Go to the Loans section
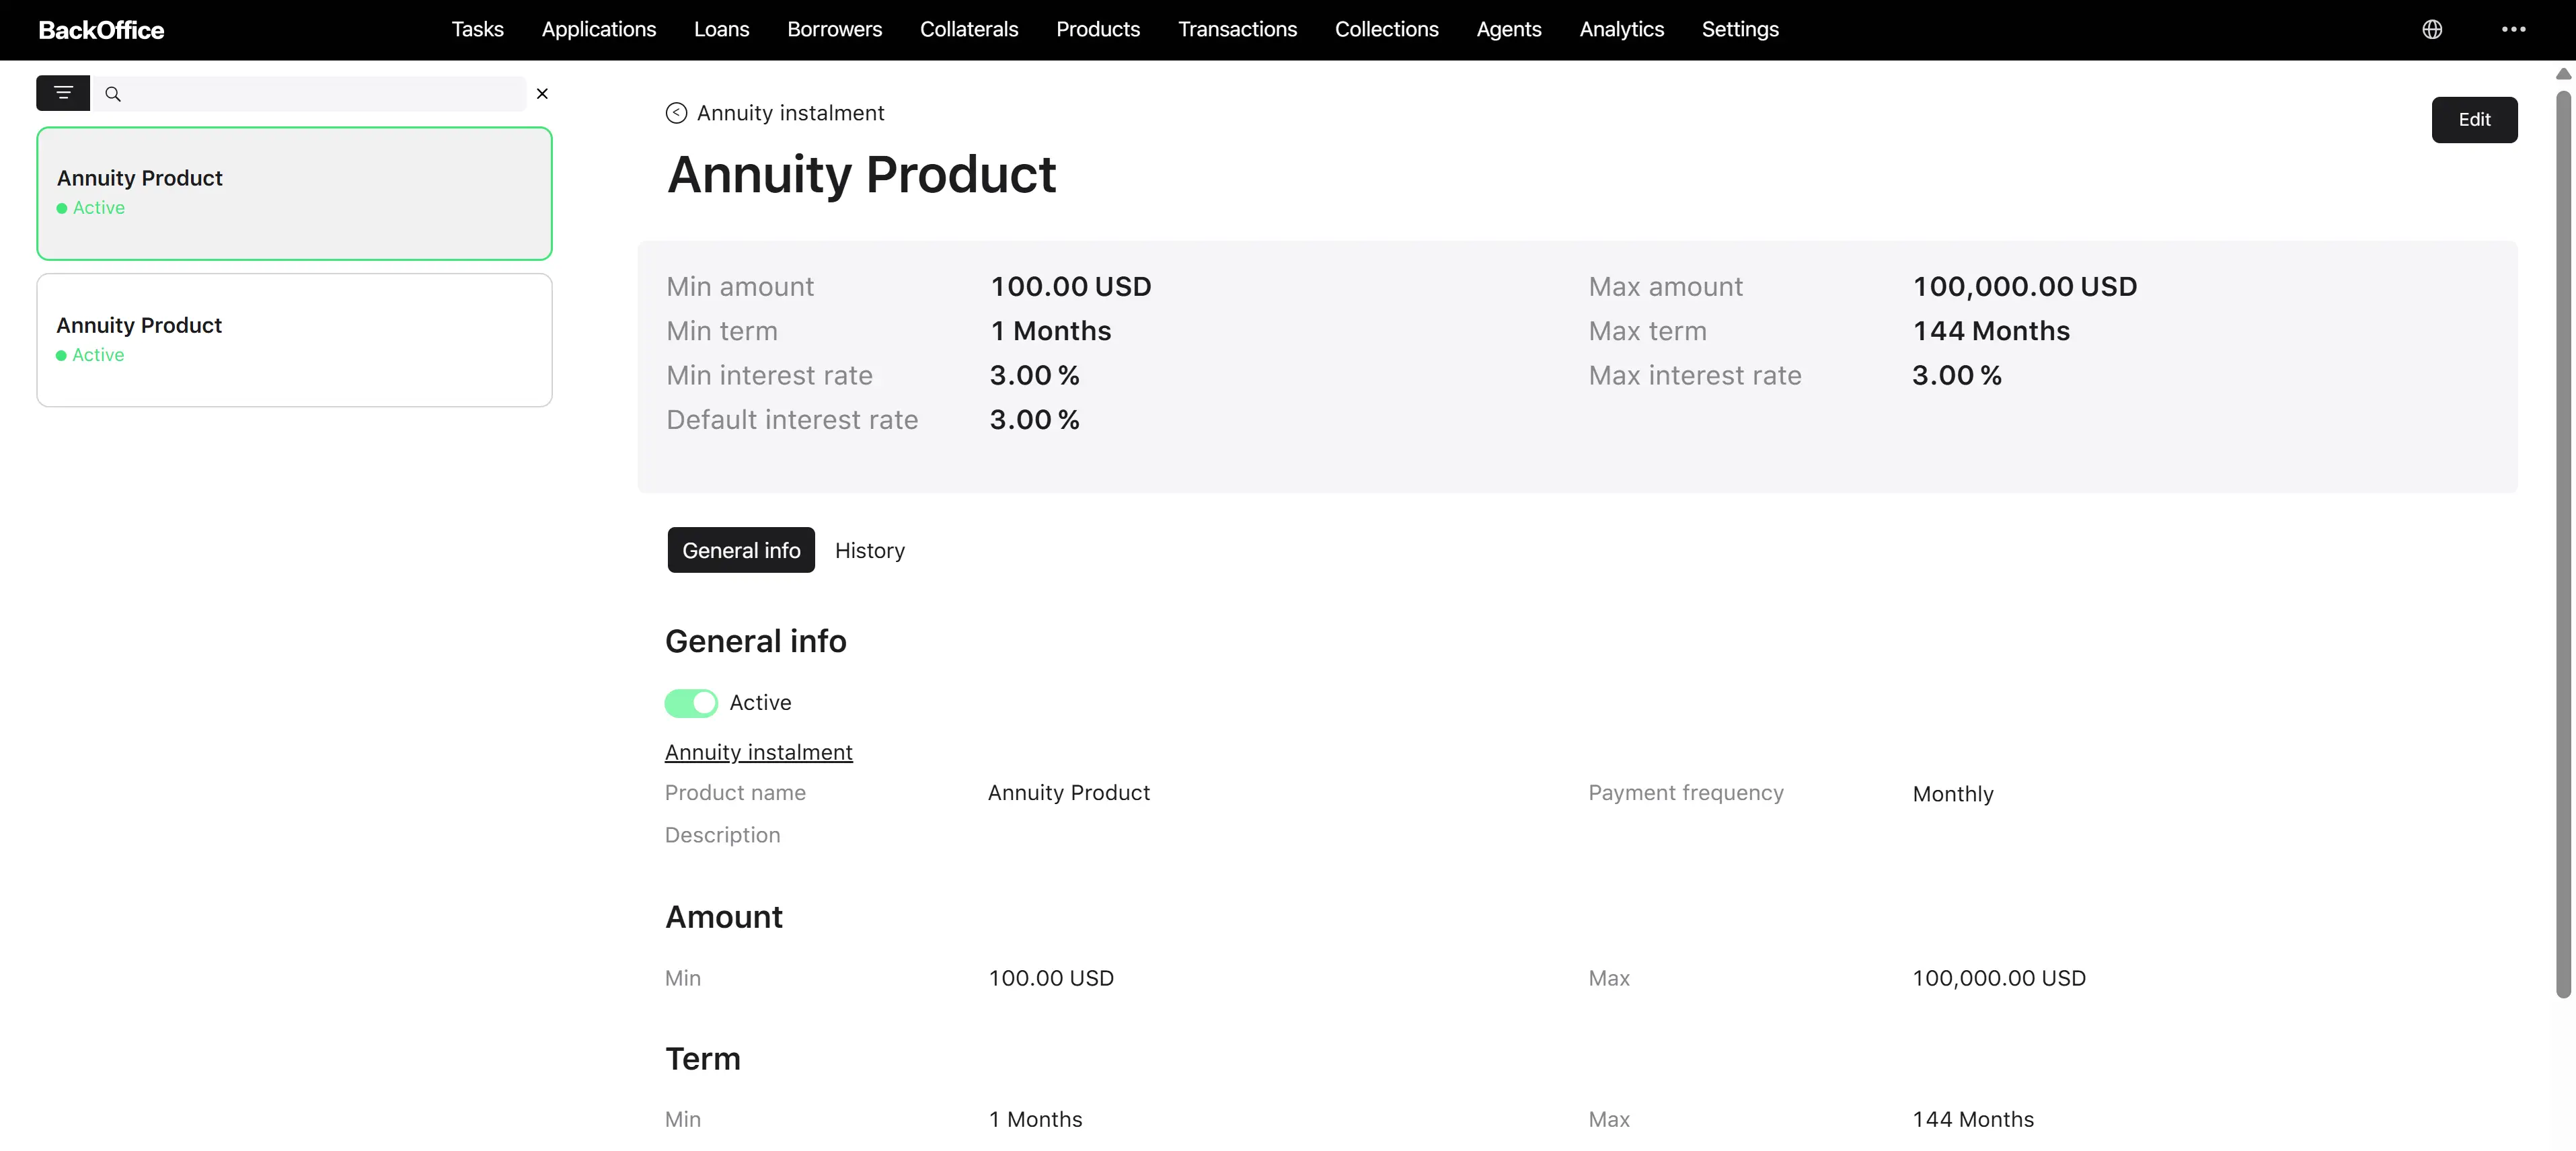Viewport: 2576px width, 1151px height. click(721, 30)
